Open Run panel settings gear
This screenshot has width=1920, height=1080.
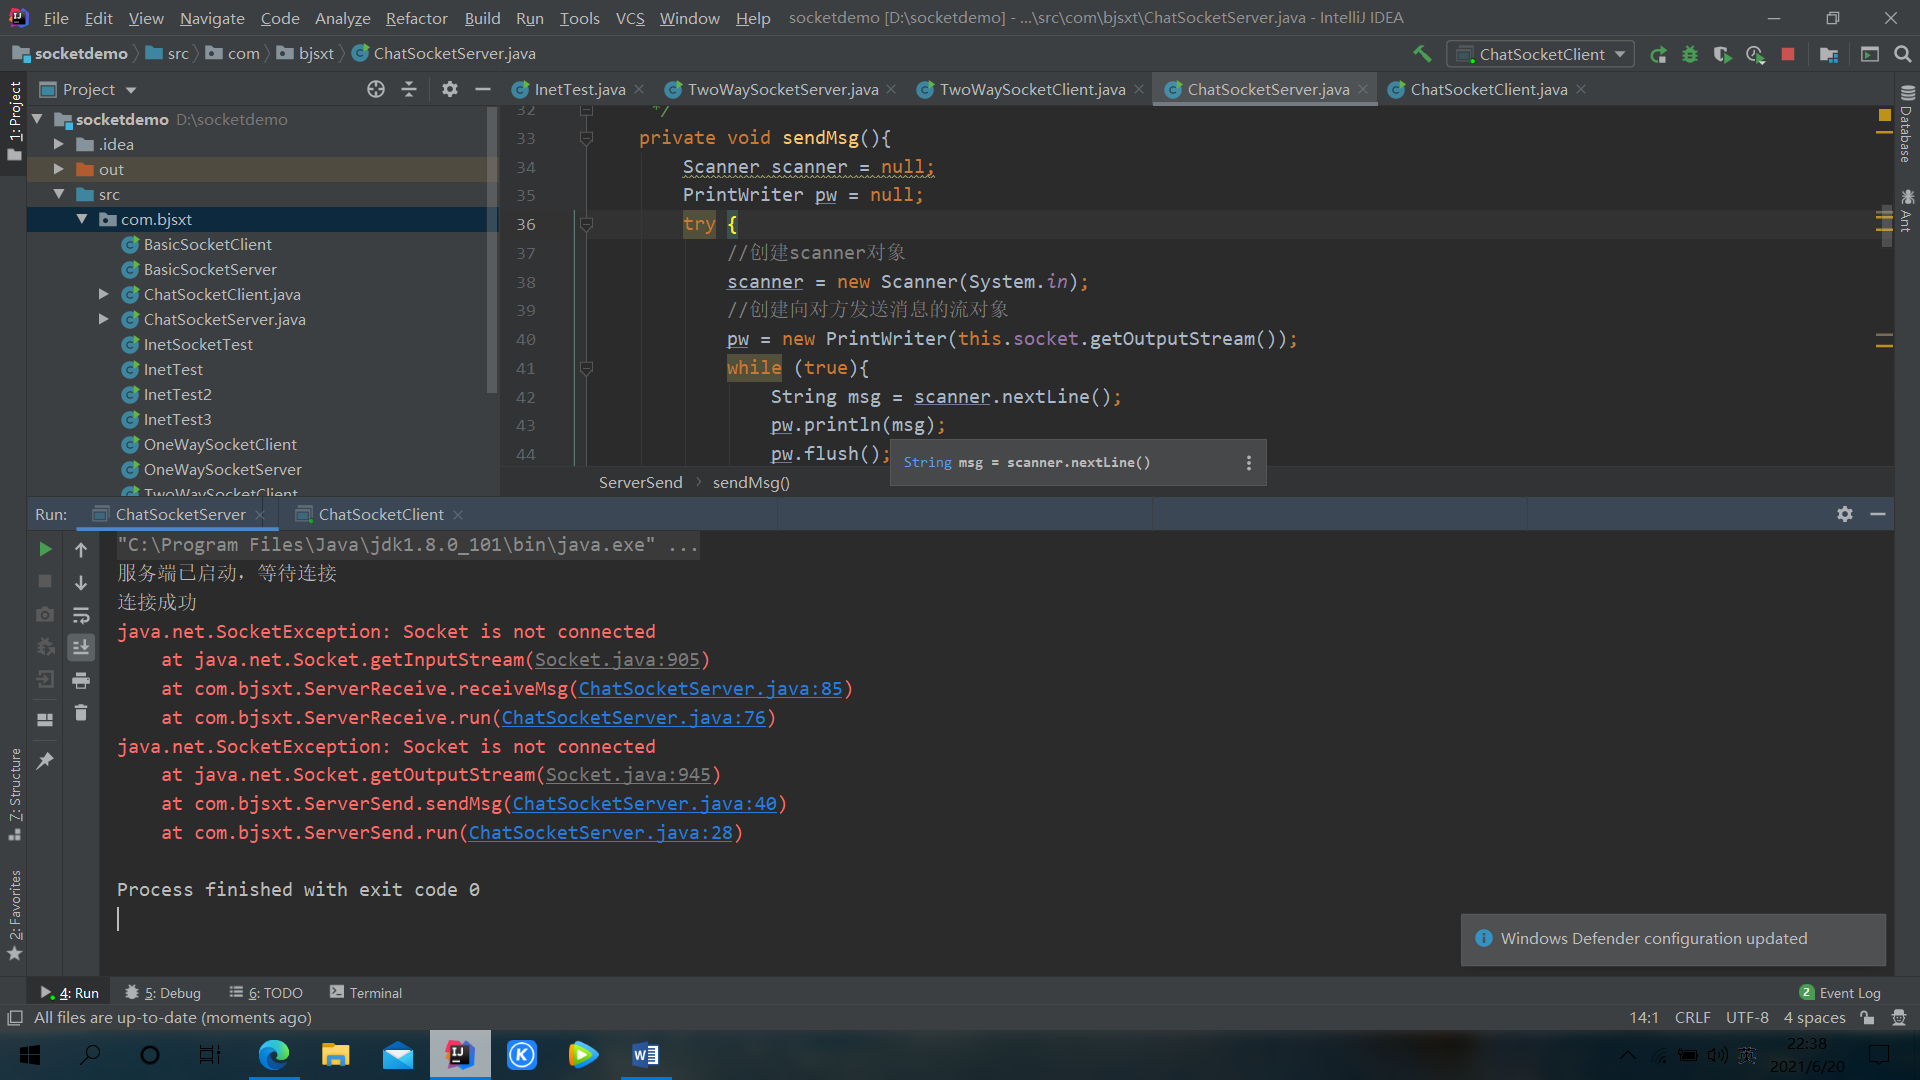click(1845, 514)
